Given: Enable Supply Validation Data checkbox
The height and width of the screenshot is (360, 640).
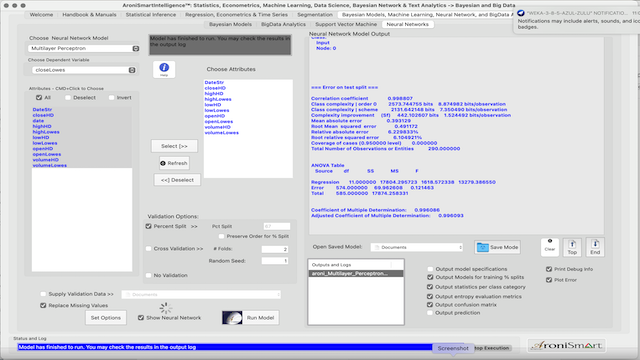Looking at the screenshot, I should pos(43,294).
